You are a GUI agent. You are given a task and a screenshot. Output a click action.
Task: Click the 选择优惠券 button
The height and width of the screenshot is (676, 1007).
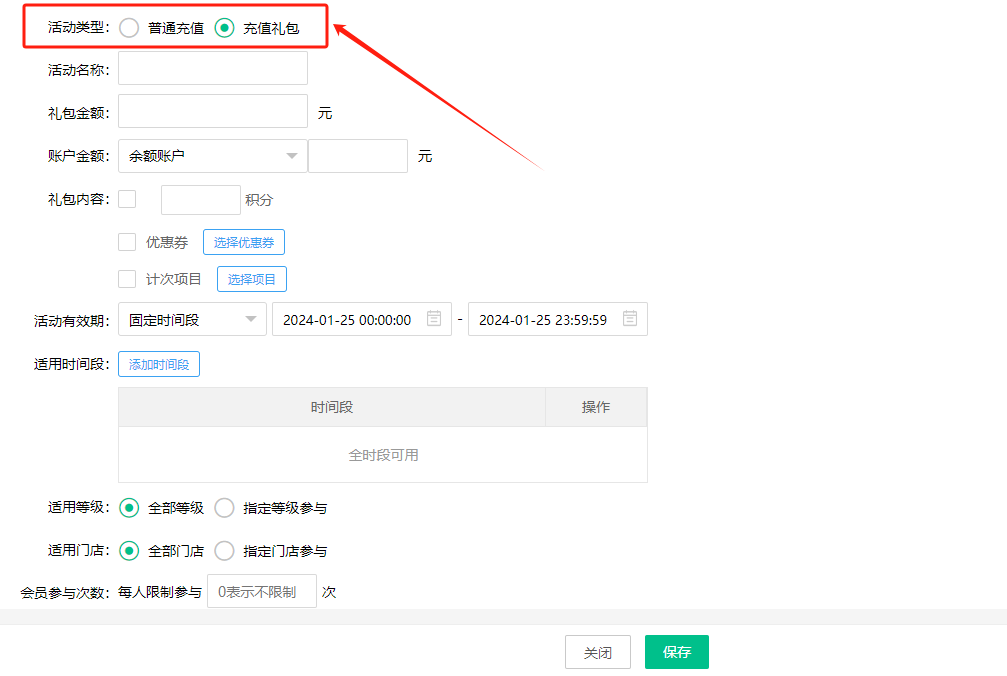pos(244,242)
